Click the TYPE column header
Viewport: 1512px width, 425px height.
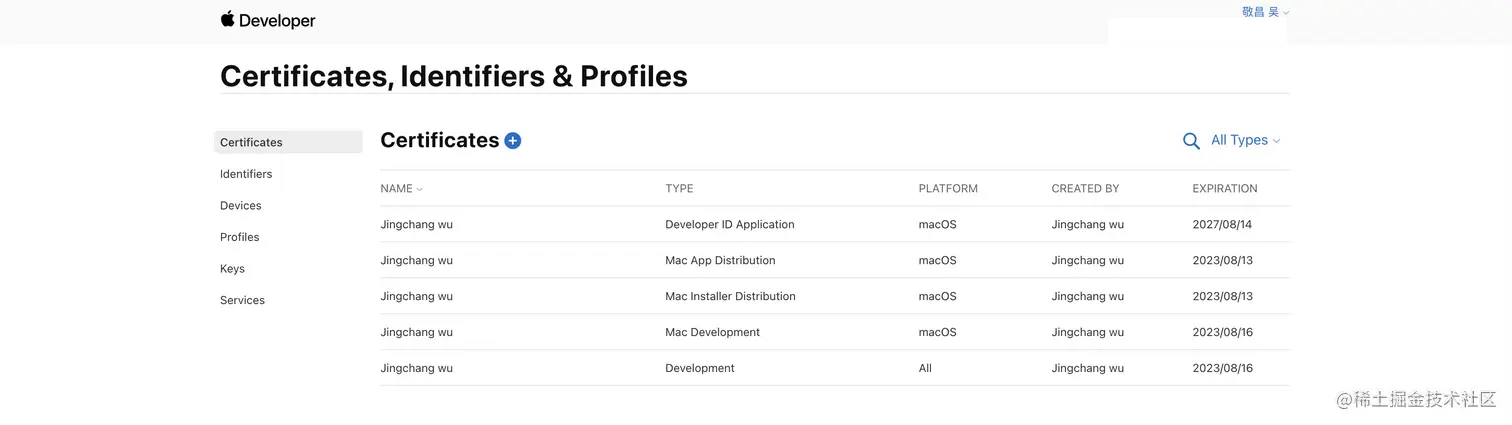click(679, 188)
